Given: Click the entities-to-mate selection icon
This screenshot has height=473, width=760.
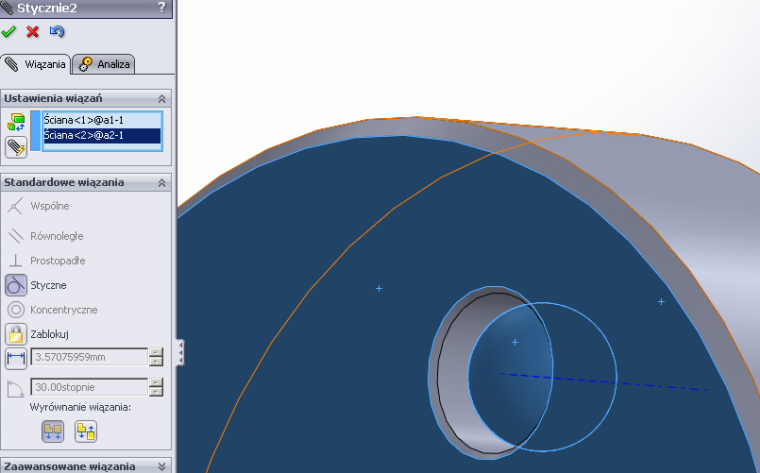Looking at the screenshot, I should [x=16, y=123].
